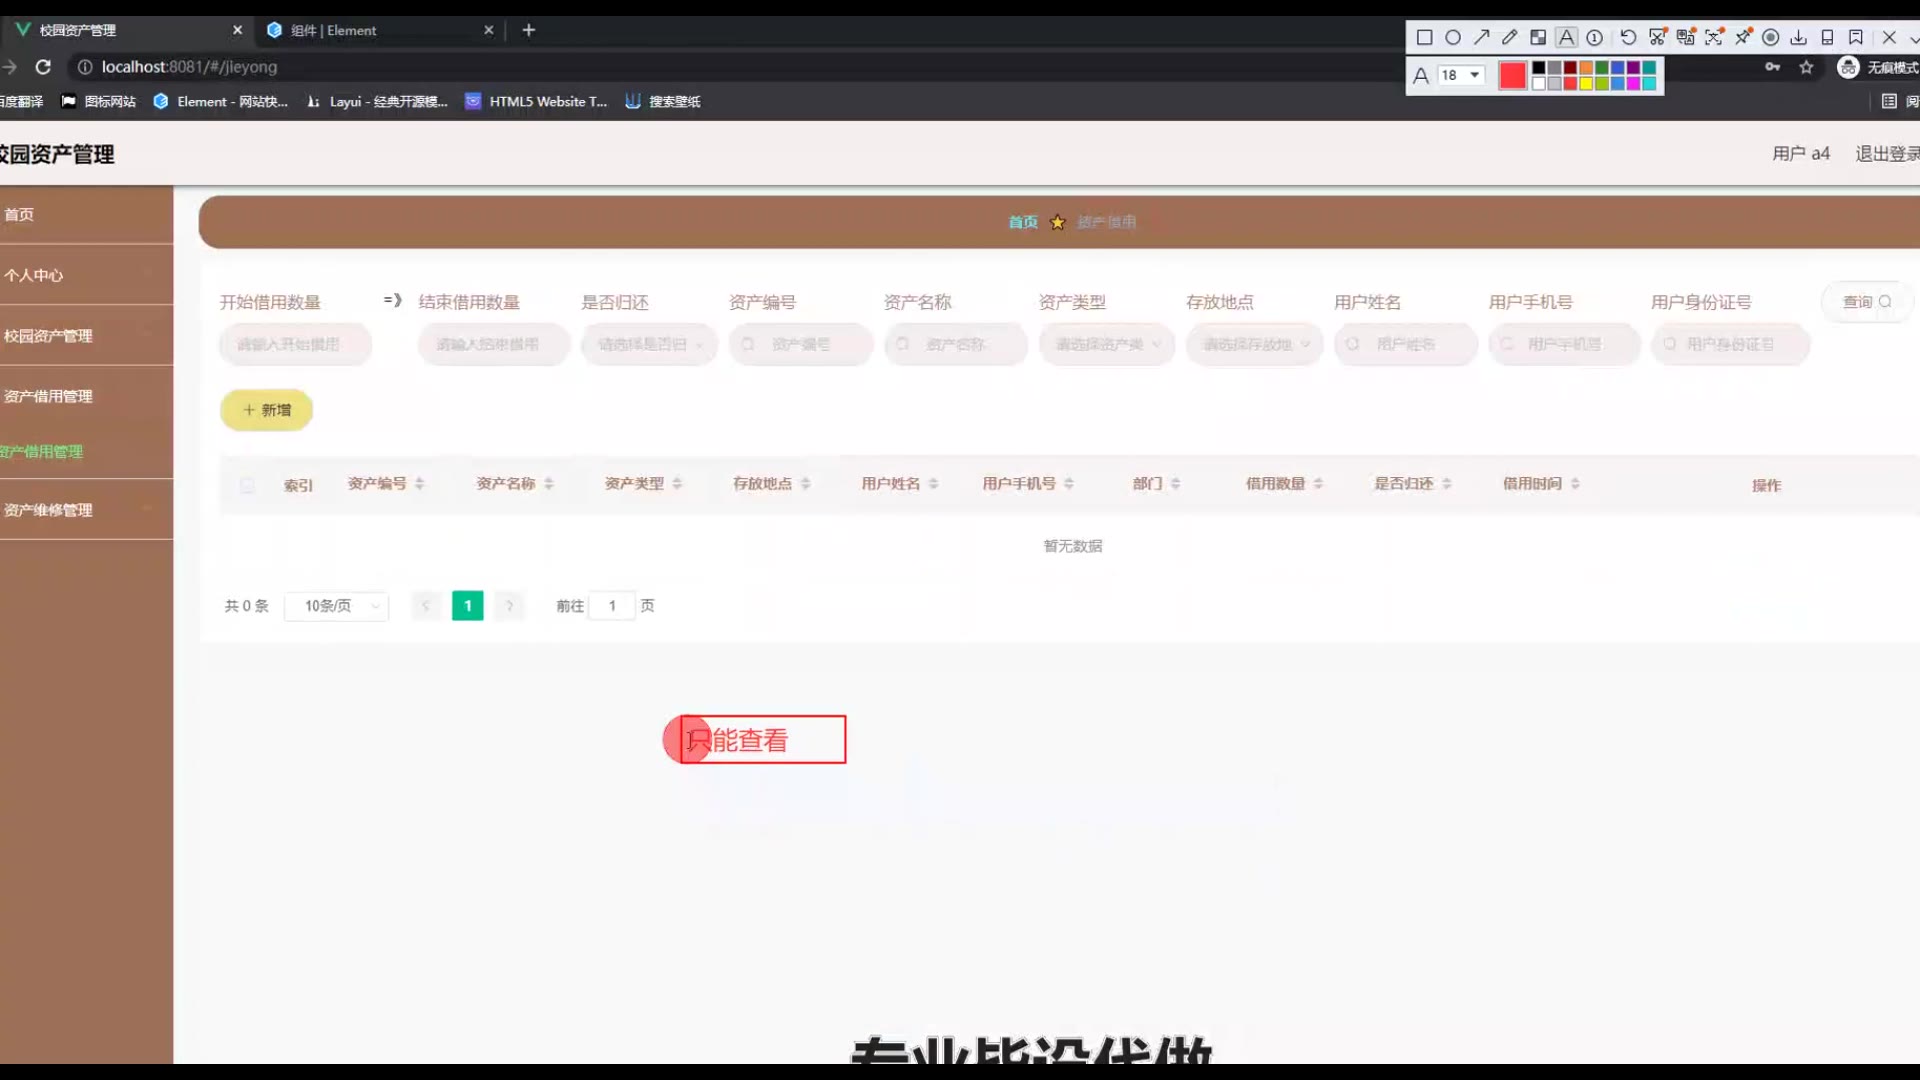Select the numbered marker tool
The width and height of the screenshot is (1920, 1080).
click(x=1595, y=37)
